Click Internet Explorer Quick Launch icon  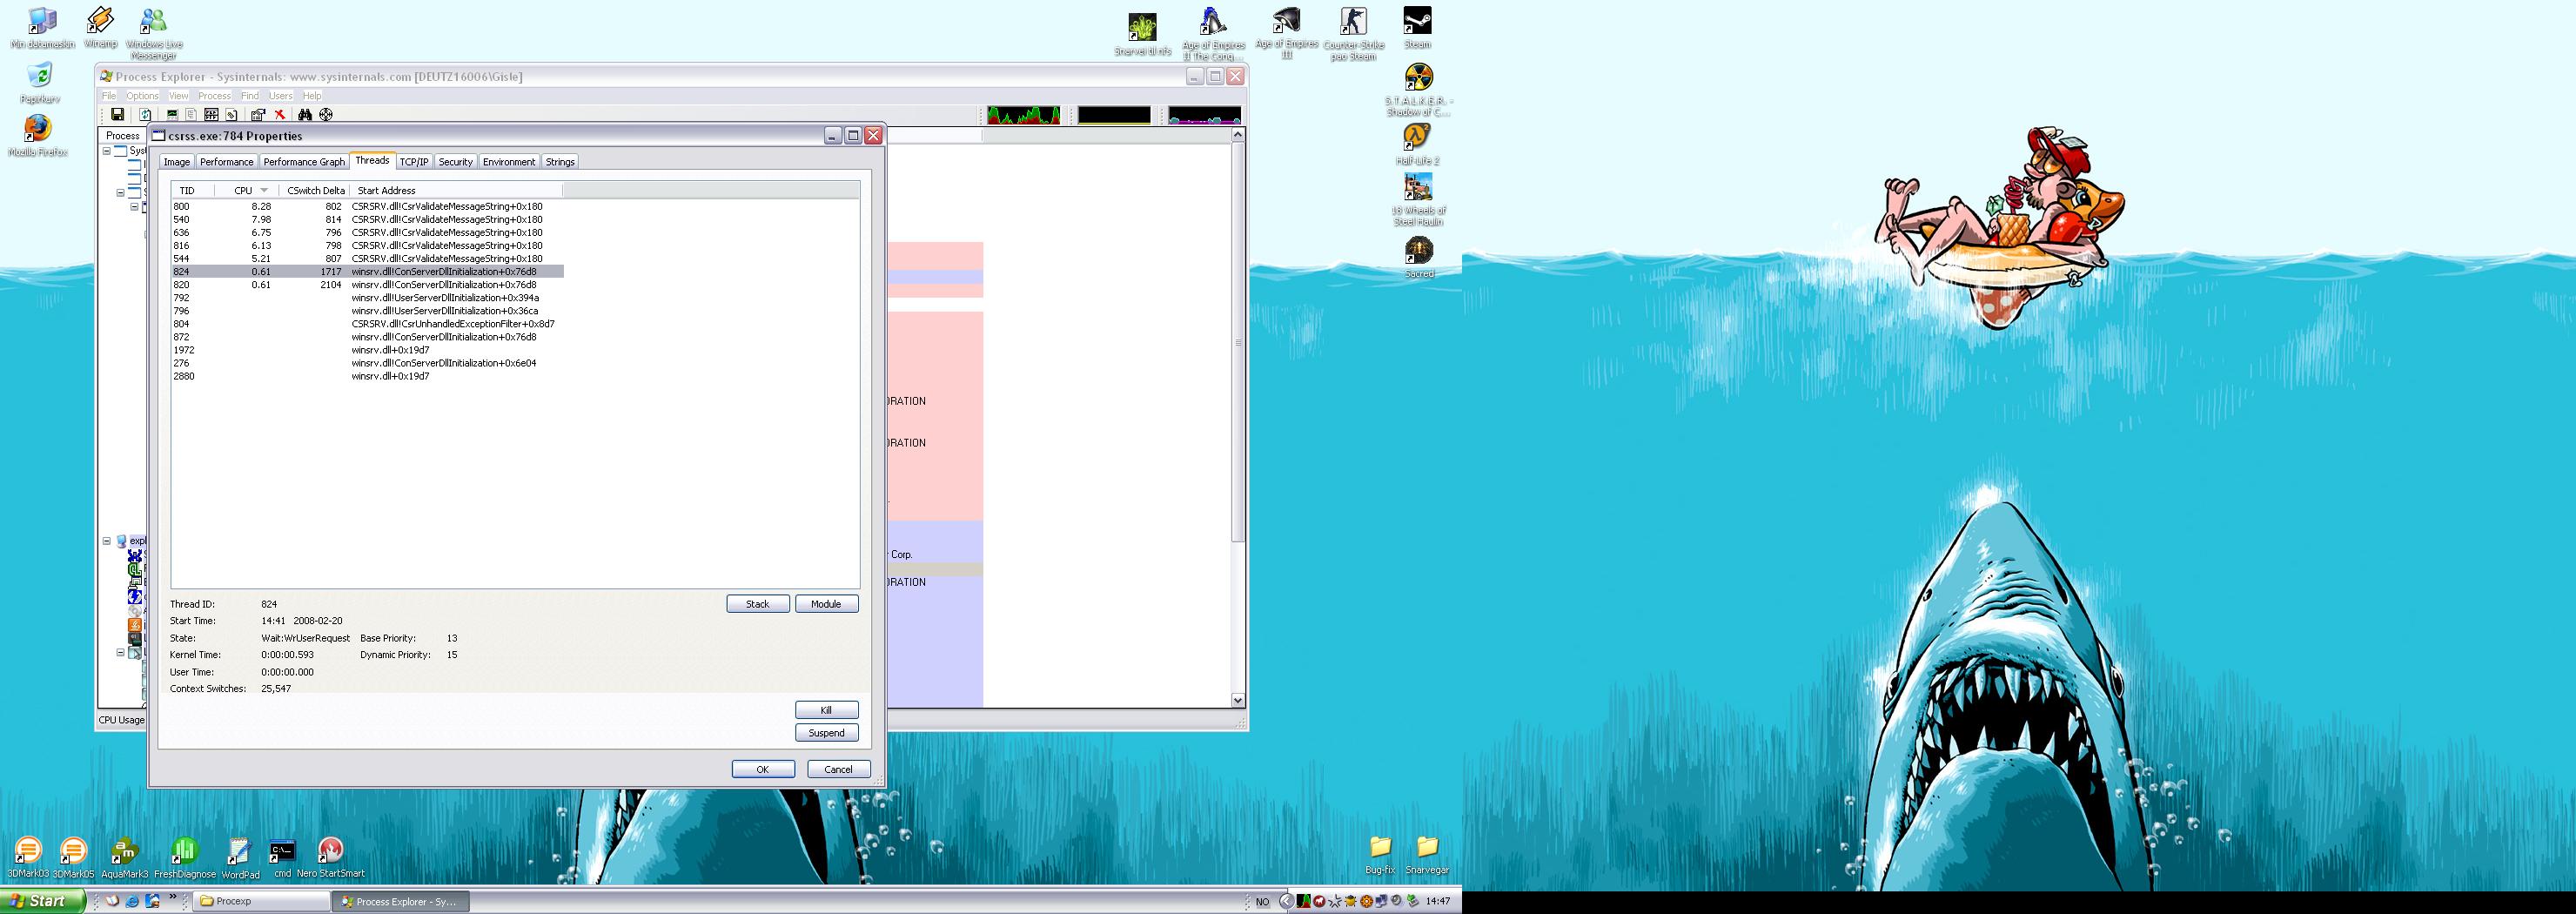point(132,901)
